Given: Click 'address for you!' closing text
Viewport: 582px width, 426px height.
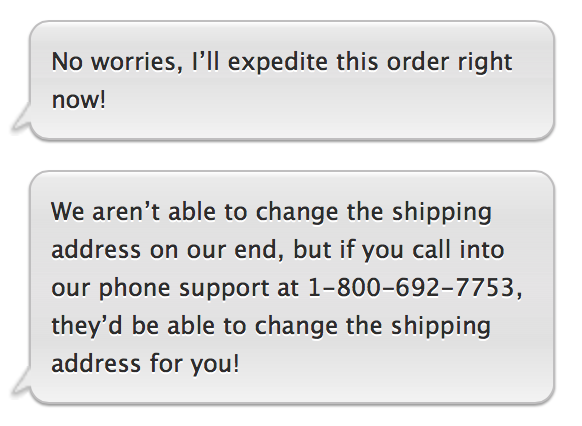Looking at the screenshot, I should point(145,364).
